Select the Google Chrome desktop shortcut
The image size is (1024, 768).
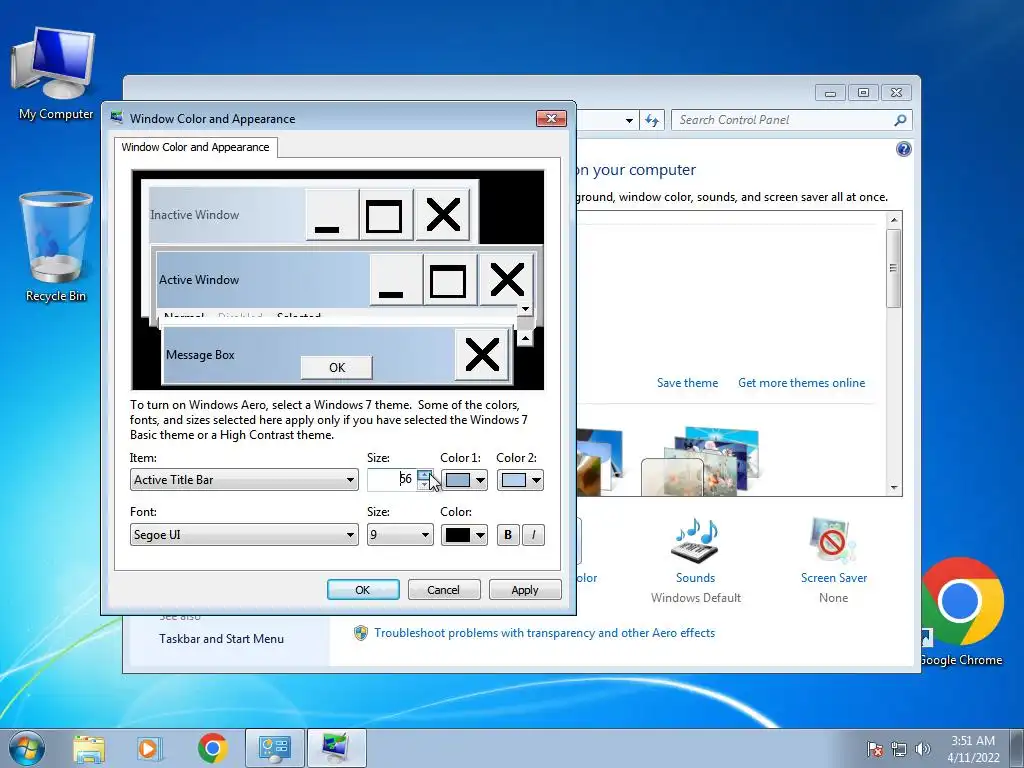pos(962,612)
